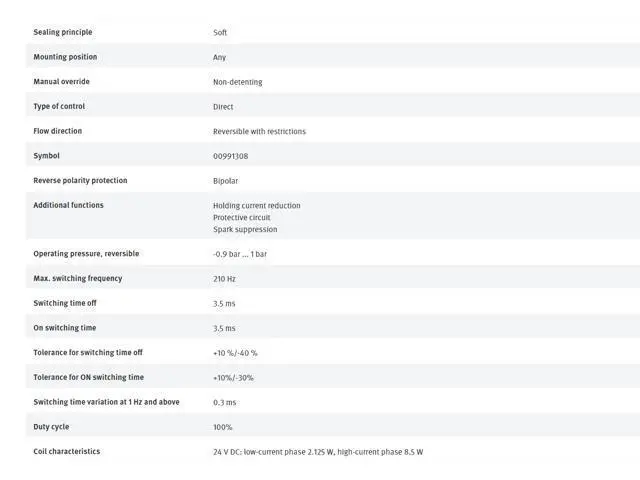Select the Reverse polarity protection label
Screen dimensions: 640x480
pos(80,180)
